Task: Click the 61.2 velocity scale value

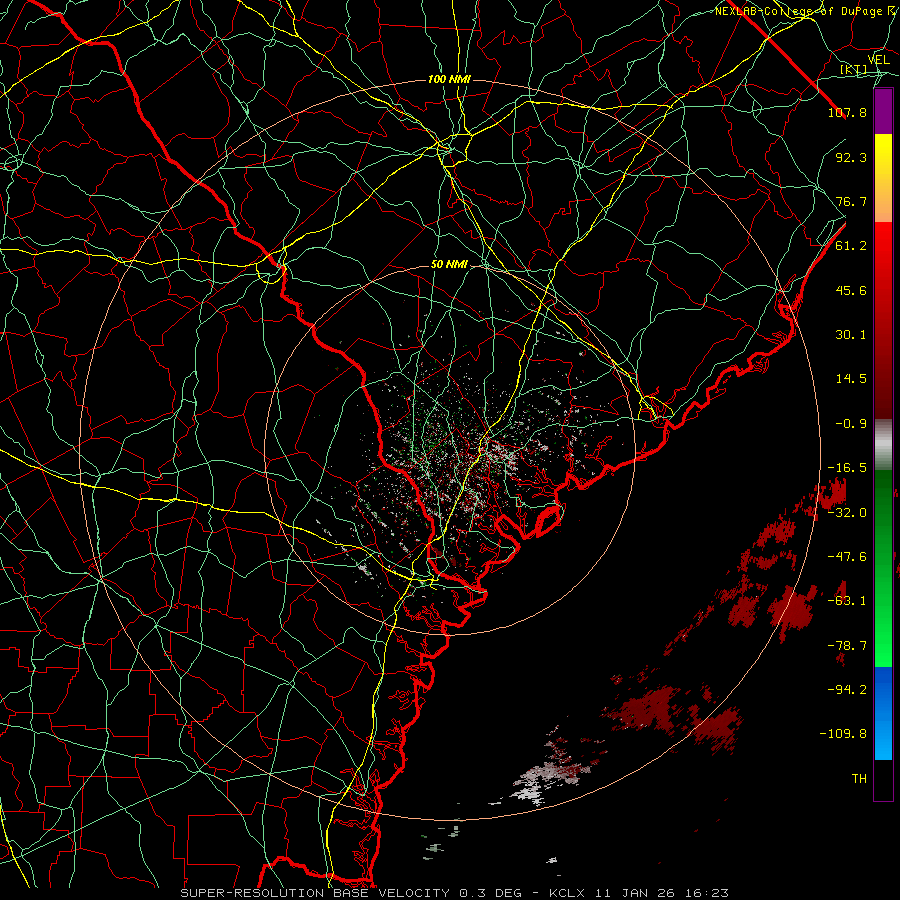Action: click(x=851, y=246)
